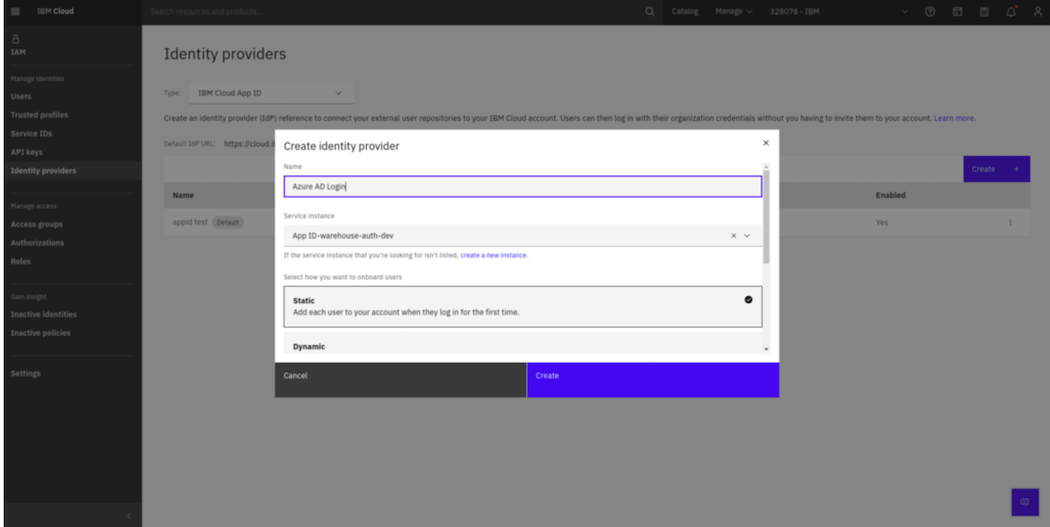This screenshot has width=1050, height=527.
Task: Click Create in the dialog
Action: tap(653, 380)
